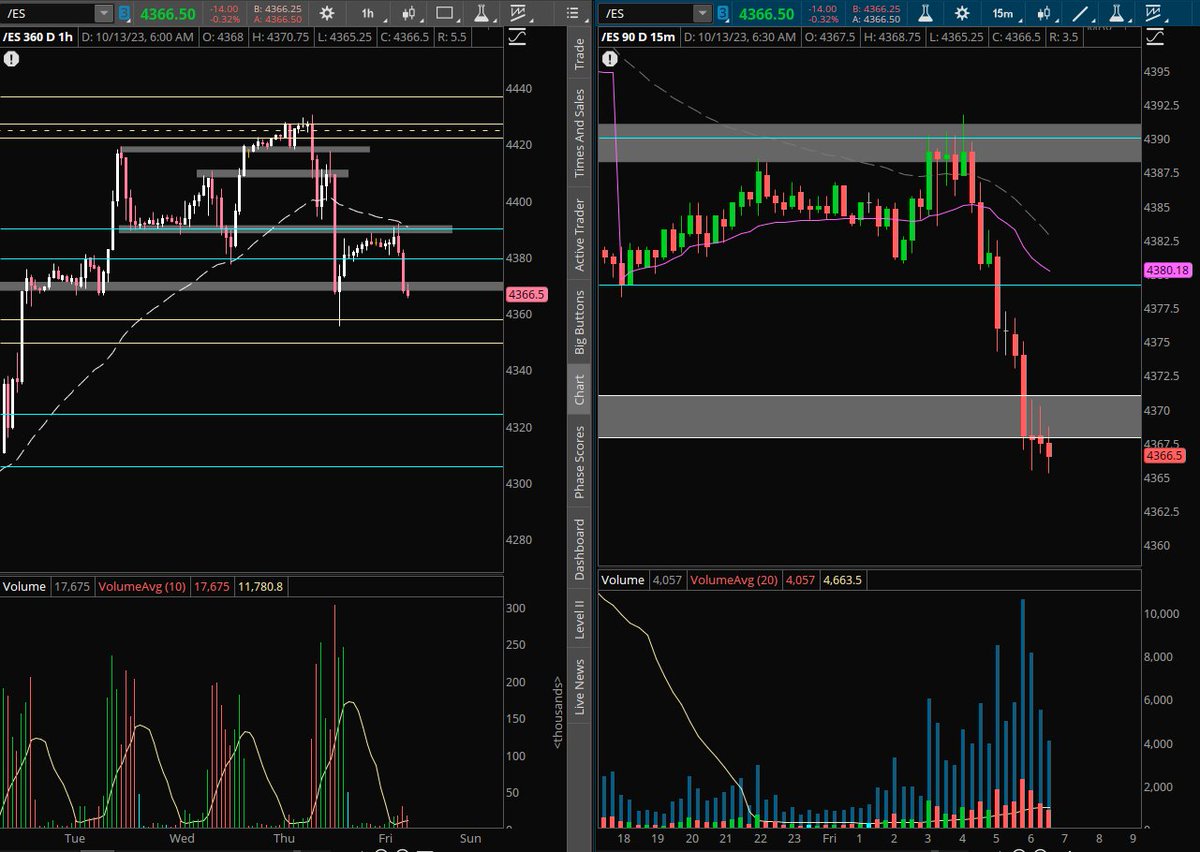Click price axis scale icon, right chart
Viewport: 1200px width, 852px height.
pyautogui.click(x=1154, y=38)
